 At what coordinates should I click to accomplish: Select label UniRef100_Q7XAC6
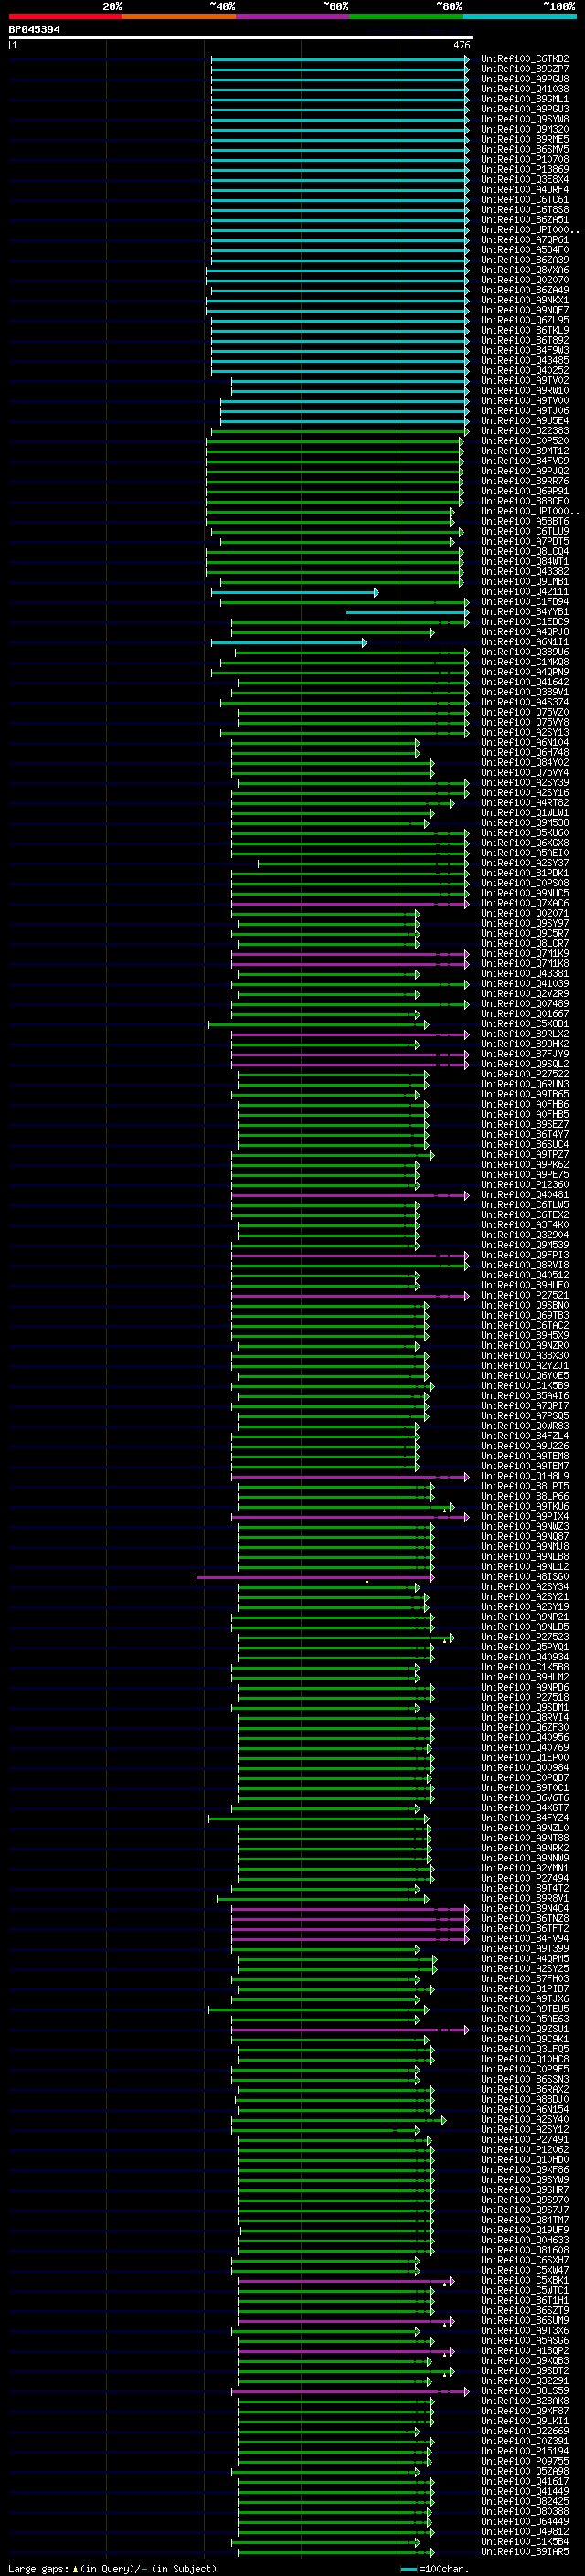click(x=524, y=903)
